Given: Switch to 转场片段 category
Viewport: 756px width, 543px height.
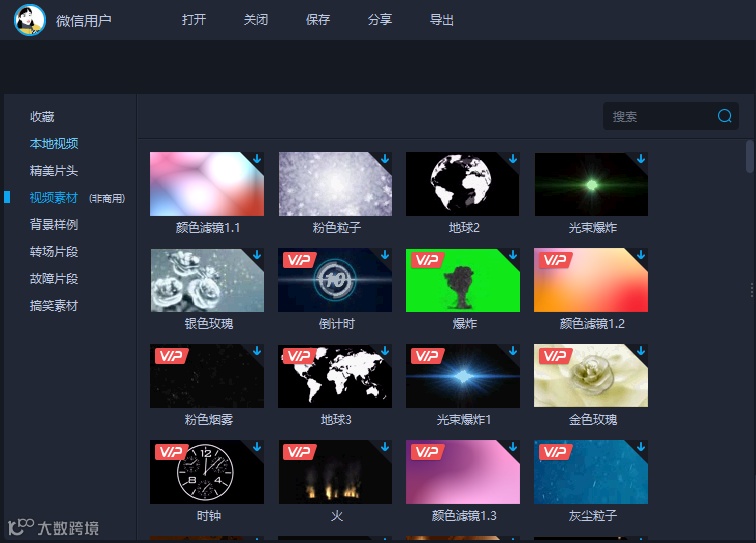Looking at the screenshot, I should tap(54, 251).
